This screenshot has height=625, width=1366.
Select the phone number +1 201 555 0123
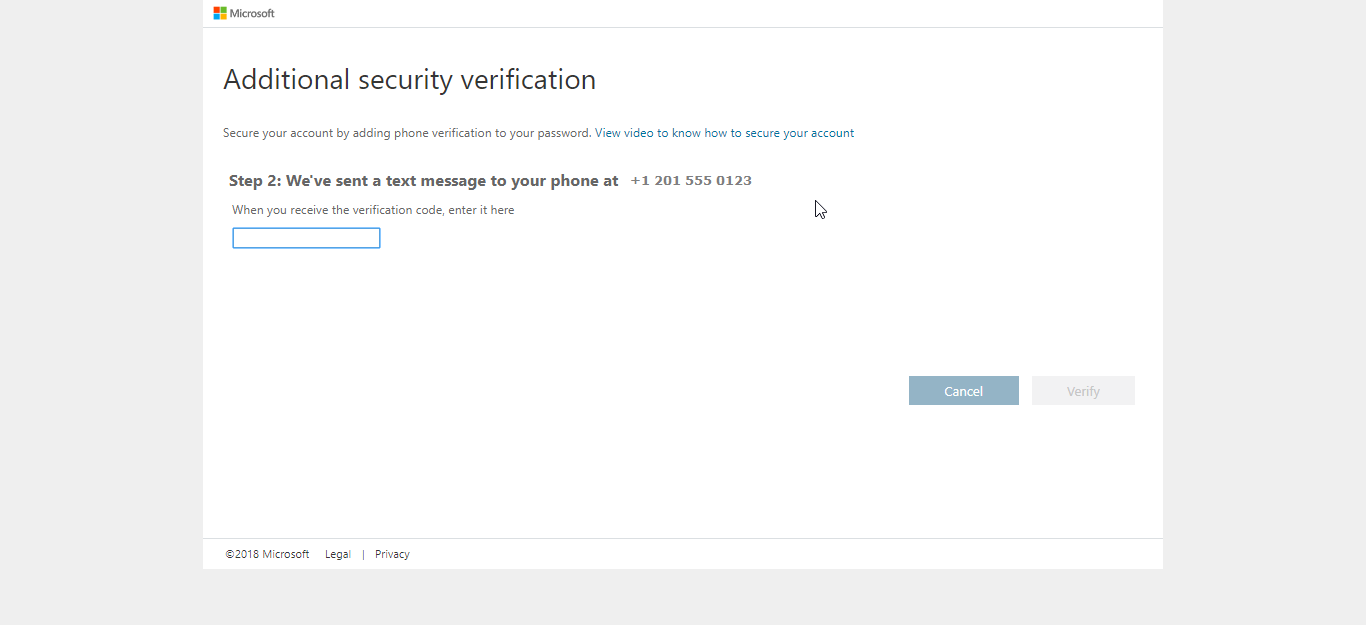point(691,181)
